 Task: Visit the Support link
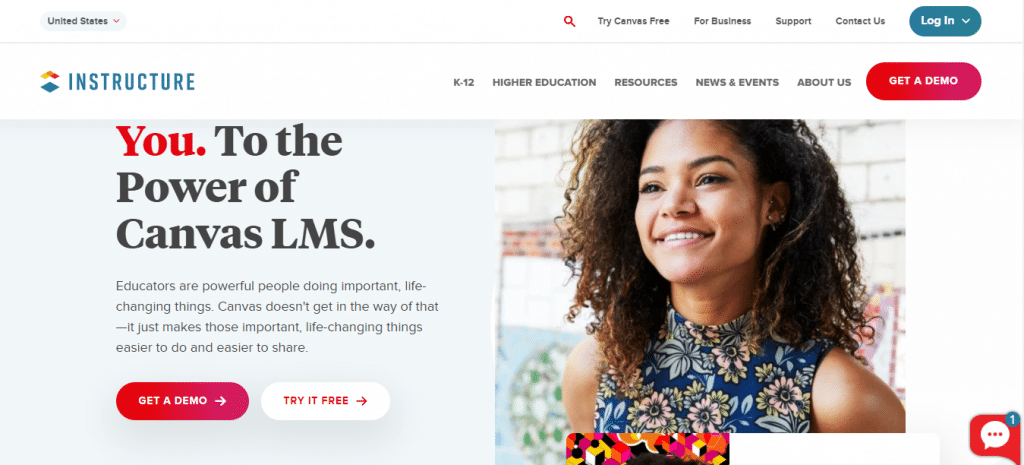793,21
